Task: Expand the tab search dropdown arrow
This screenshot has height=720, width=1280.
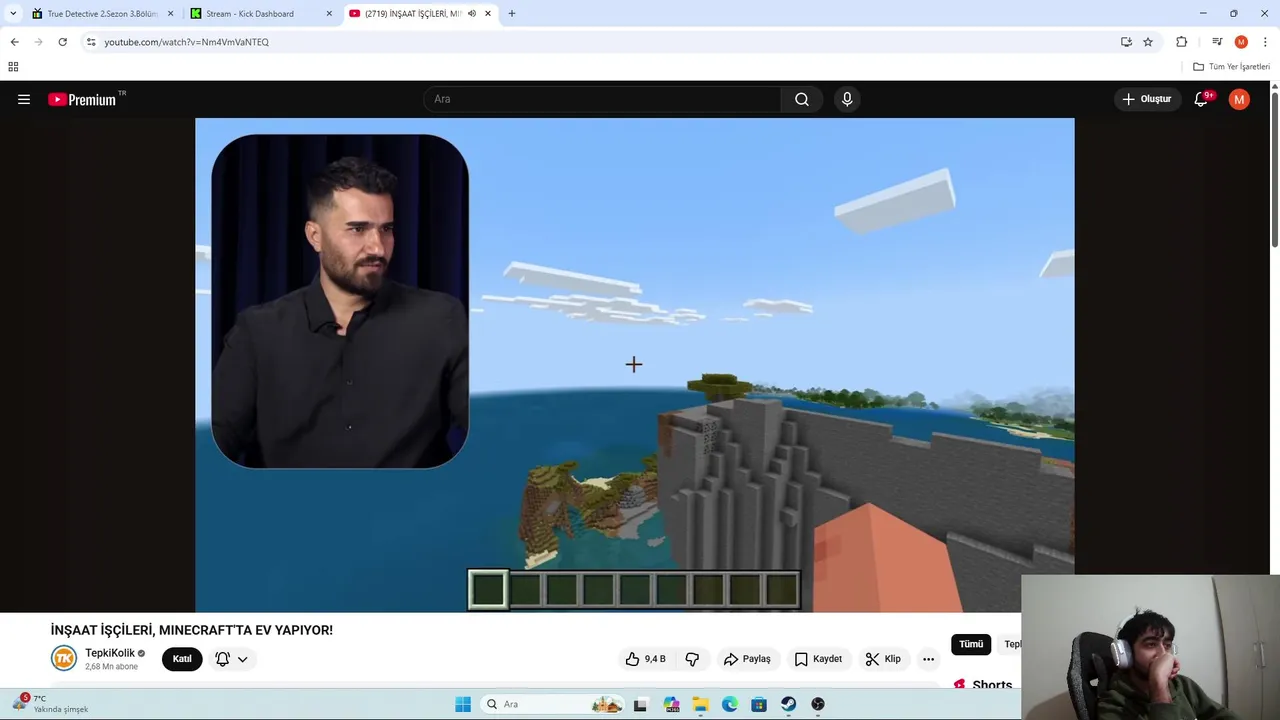Action: [12, 14]
